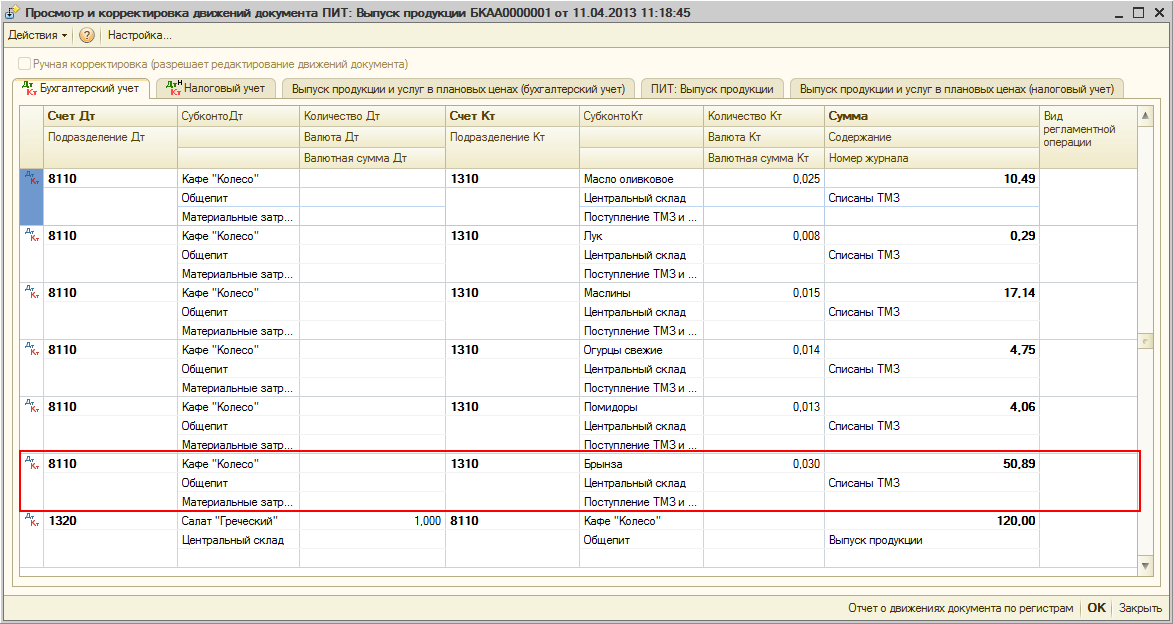Screen dimensions: 1173x624
Task: Open the ПИТ: Выпуск продукции tab
Action: pos(712,89)
